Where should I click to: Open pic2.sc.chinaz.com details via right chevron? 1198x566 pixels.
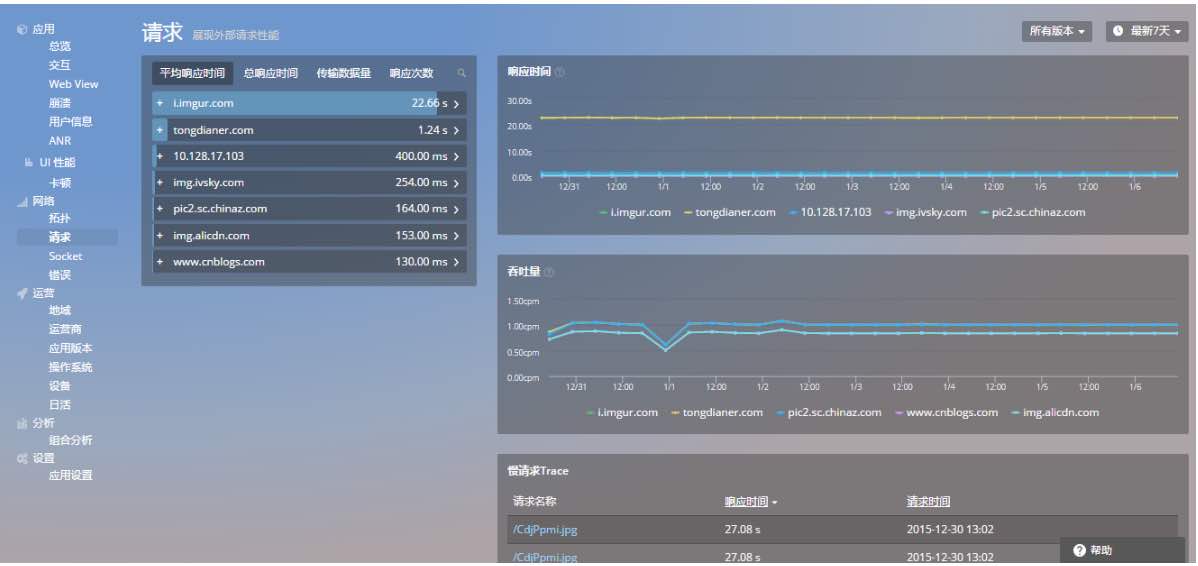(x=456, y=209)
